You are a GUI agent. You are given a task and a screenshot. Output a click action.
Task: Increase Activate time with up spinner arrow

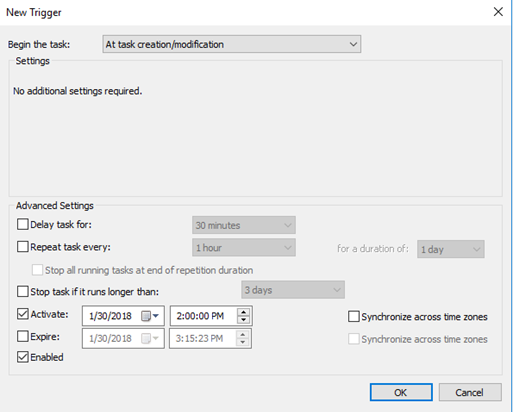tap(243, 312)
